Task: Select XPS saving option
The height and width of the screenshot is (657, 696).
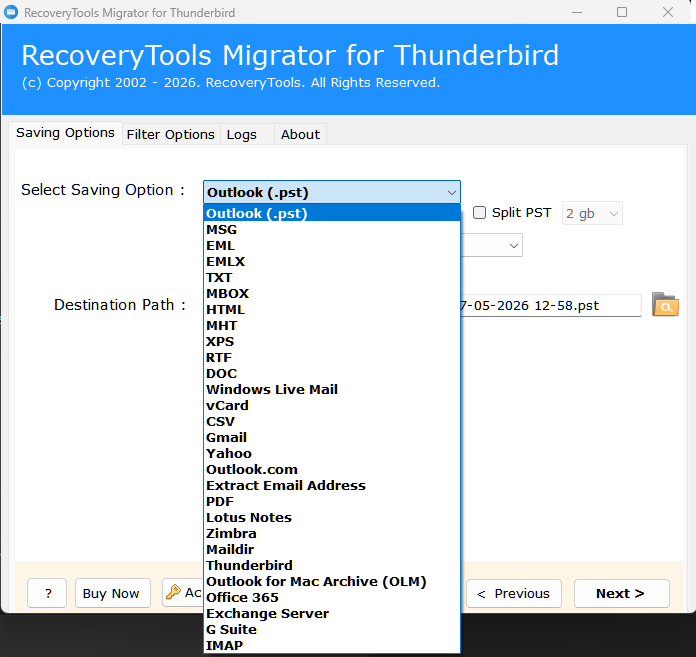Action: point(332,341)
